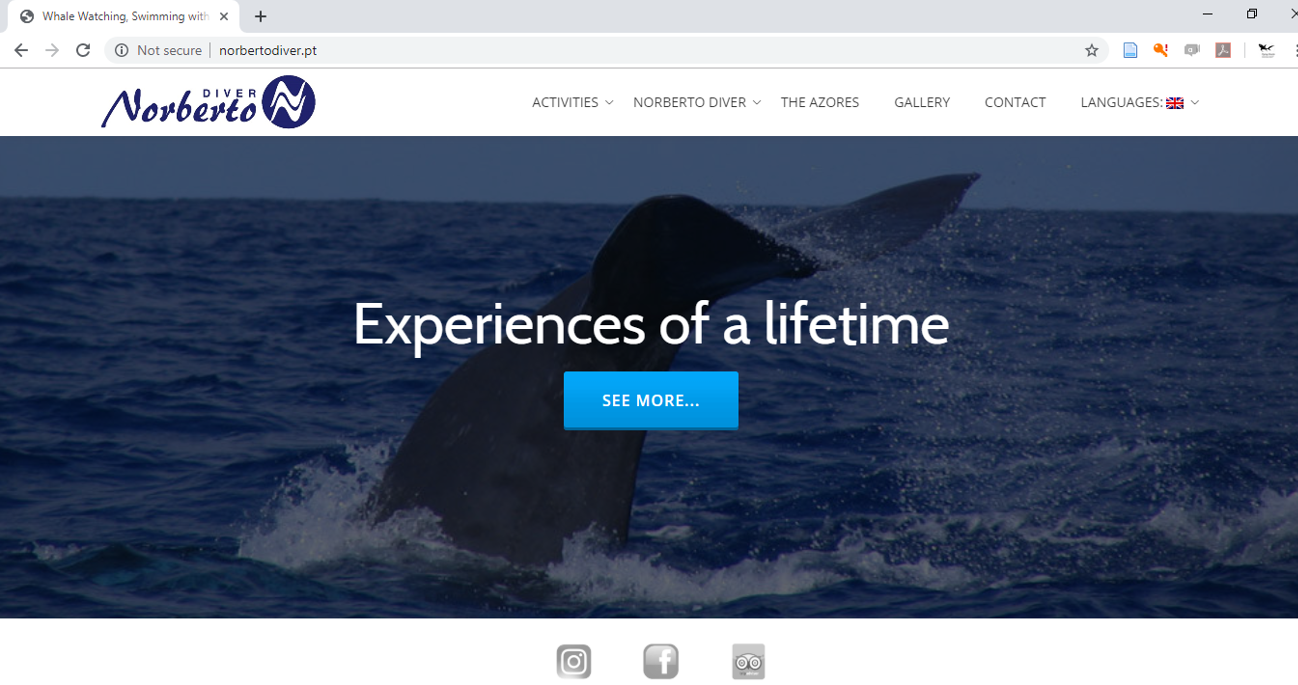Reload the page
Viewport: 1298px width, 685px height.
click(83, 50)
